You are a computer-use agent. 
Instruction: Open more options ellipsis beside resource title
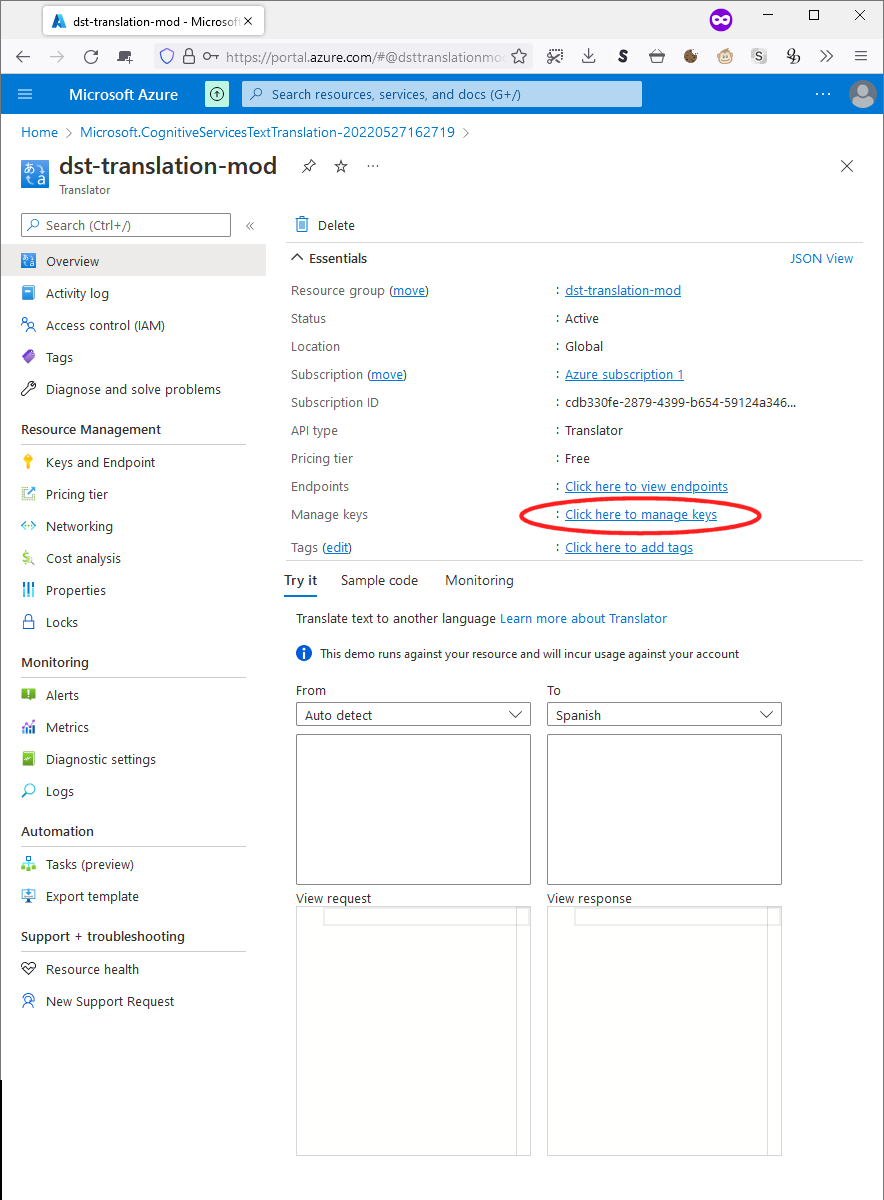(373, 166)
